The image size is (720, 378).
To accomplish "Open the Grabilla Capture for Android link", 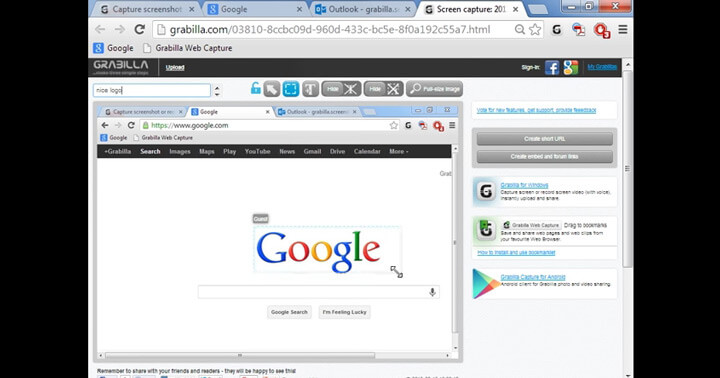I will [533, 277].
